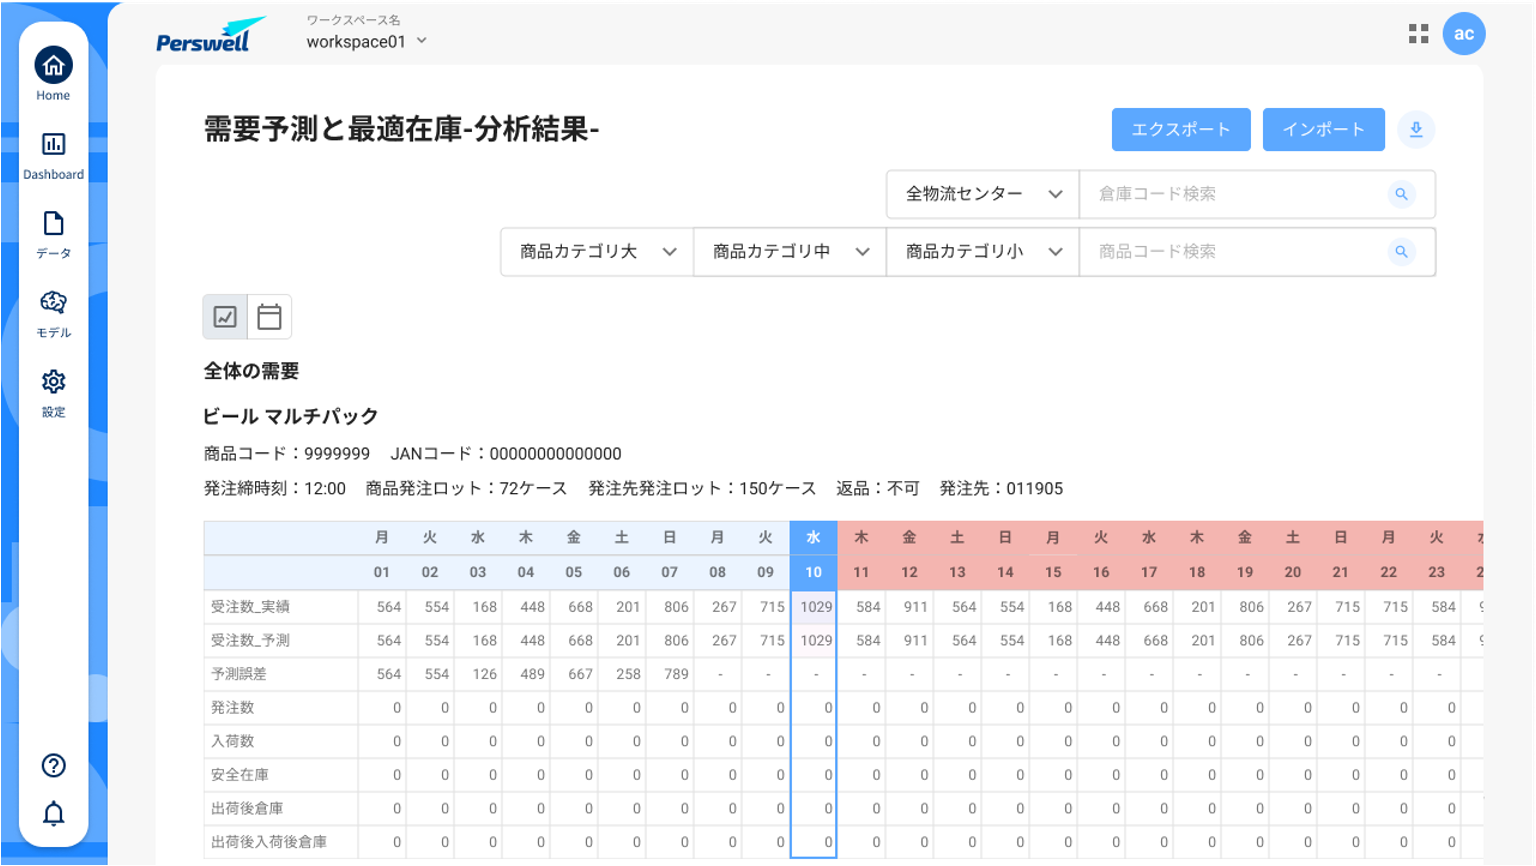Open the 設定 (Settings) section
1536x866 pixels.
click(53, 390)
